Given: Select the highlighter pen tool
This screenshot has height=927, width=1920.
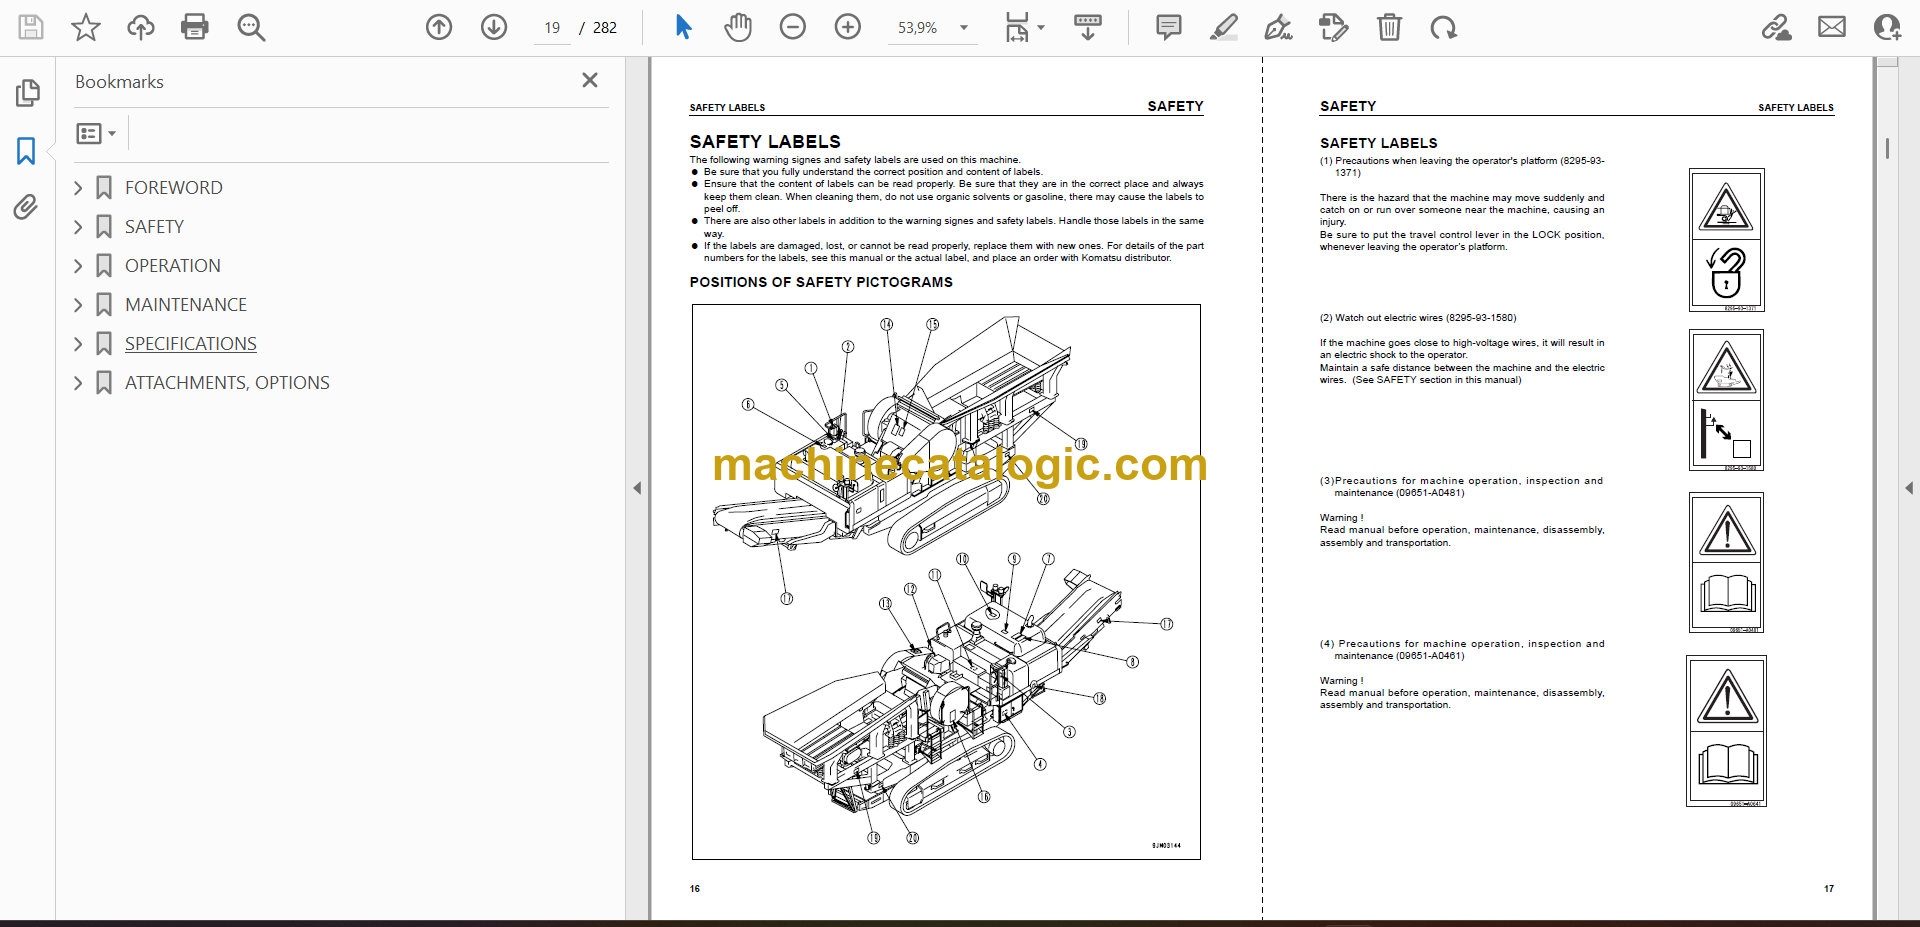Looking at the screenshot, I should (1223, 27).
